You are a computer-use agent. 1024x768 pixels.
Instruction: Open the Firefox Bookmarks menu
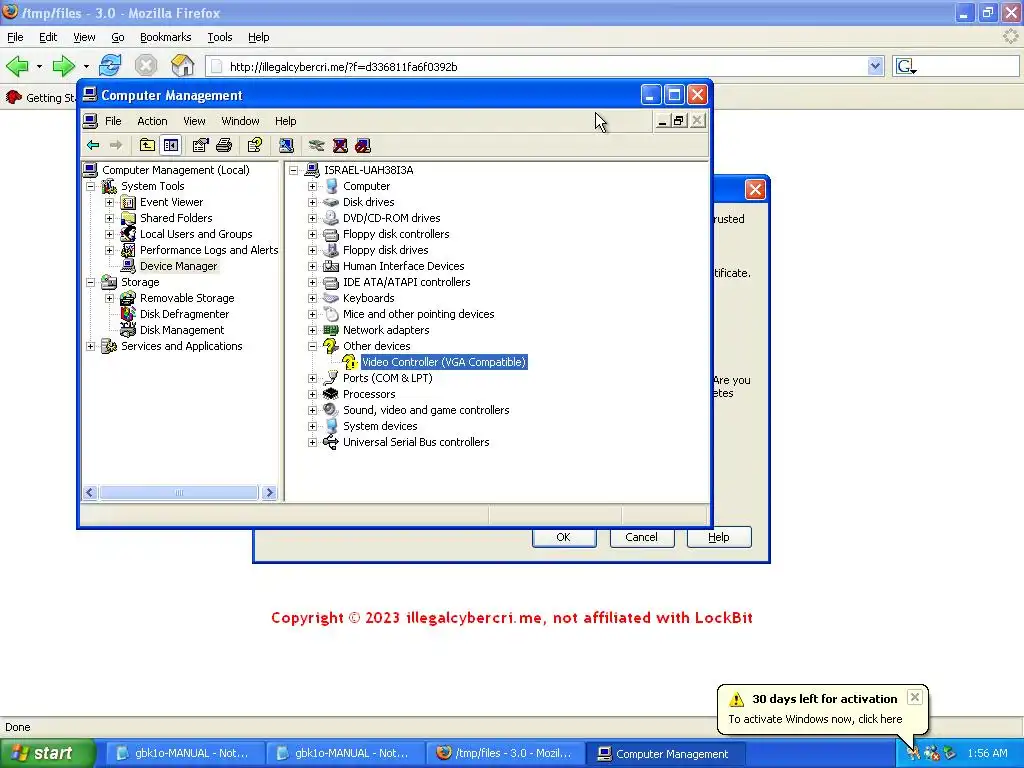pos(165,37)
